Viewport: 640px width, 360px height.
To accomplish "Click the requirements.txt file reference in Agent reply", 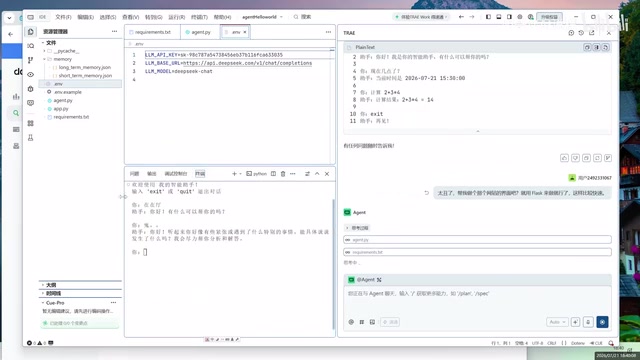I will 477,252.
